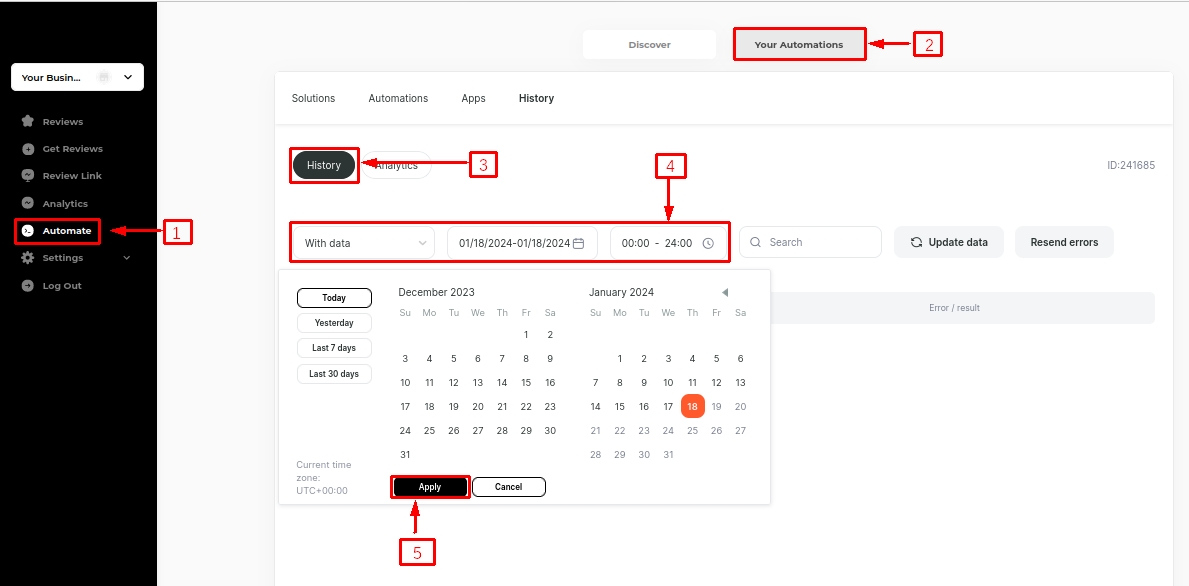Expand the Settings submenu chevron
The height and width of the screenshot is (586, 1189).
click(x=126, y=258)
